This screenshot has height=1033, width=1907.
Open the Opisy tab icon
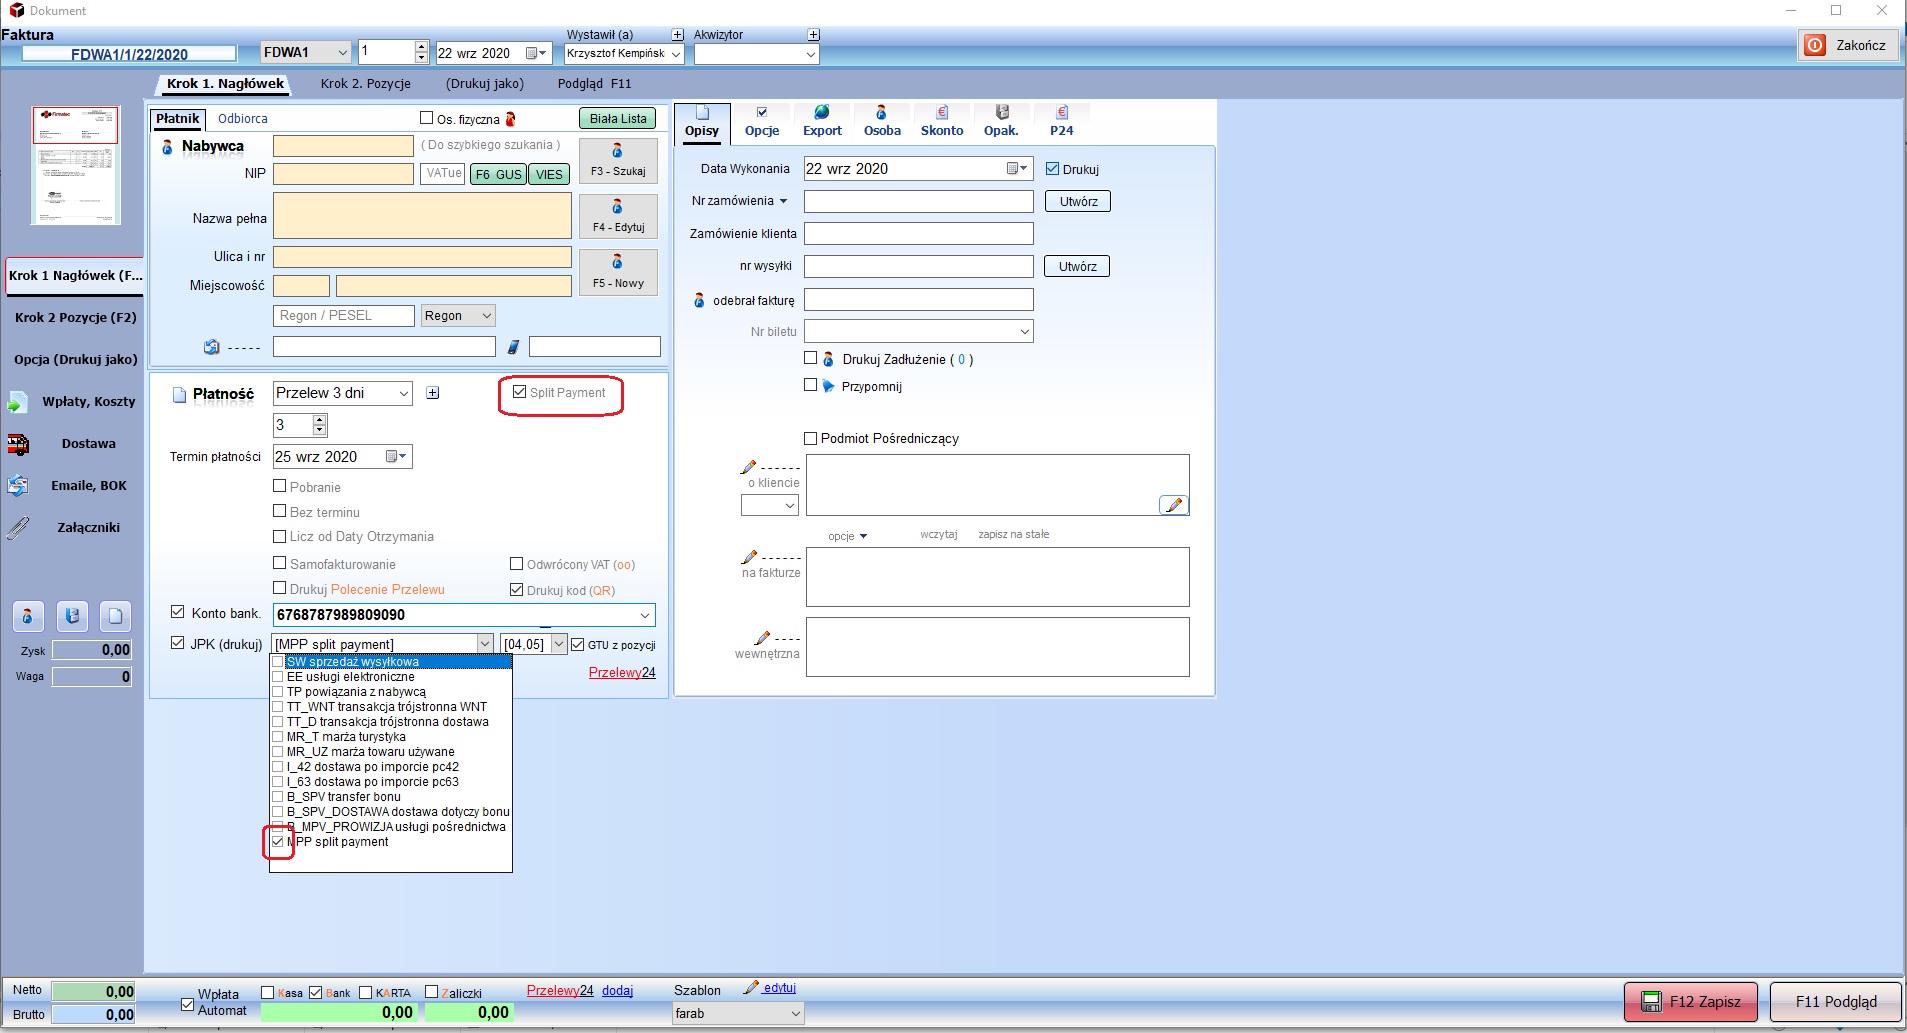pyautogui.click(x=702, y=113)
